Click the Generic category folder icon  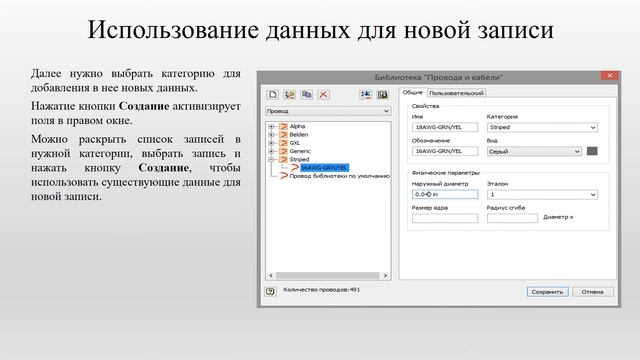point(283,151)
